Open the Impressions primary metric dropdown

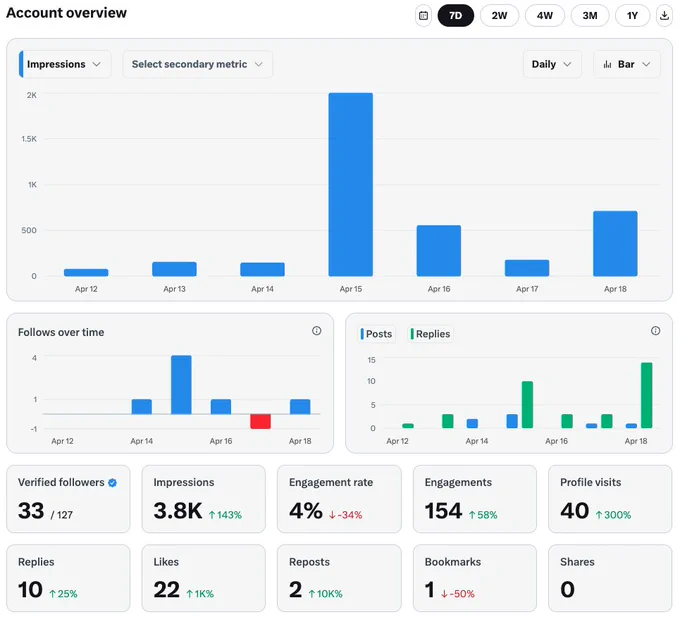[65, 64]
